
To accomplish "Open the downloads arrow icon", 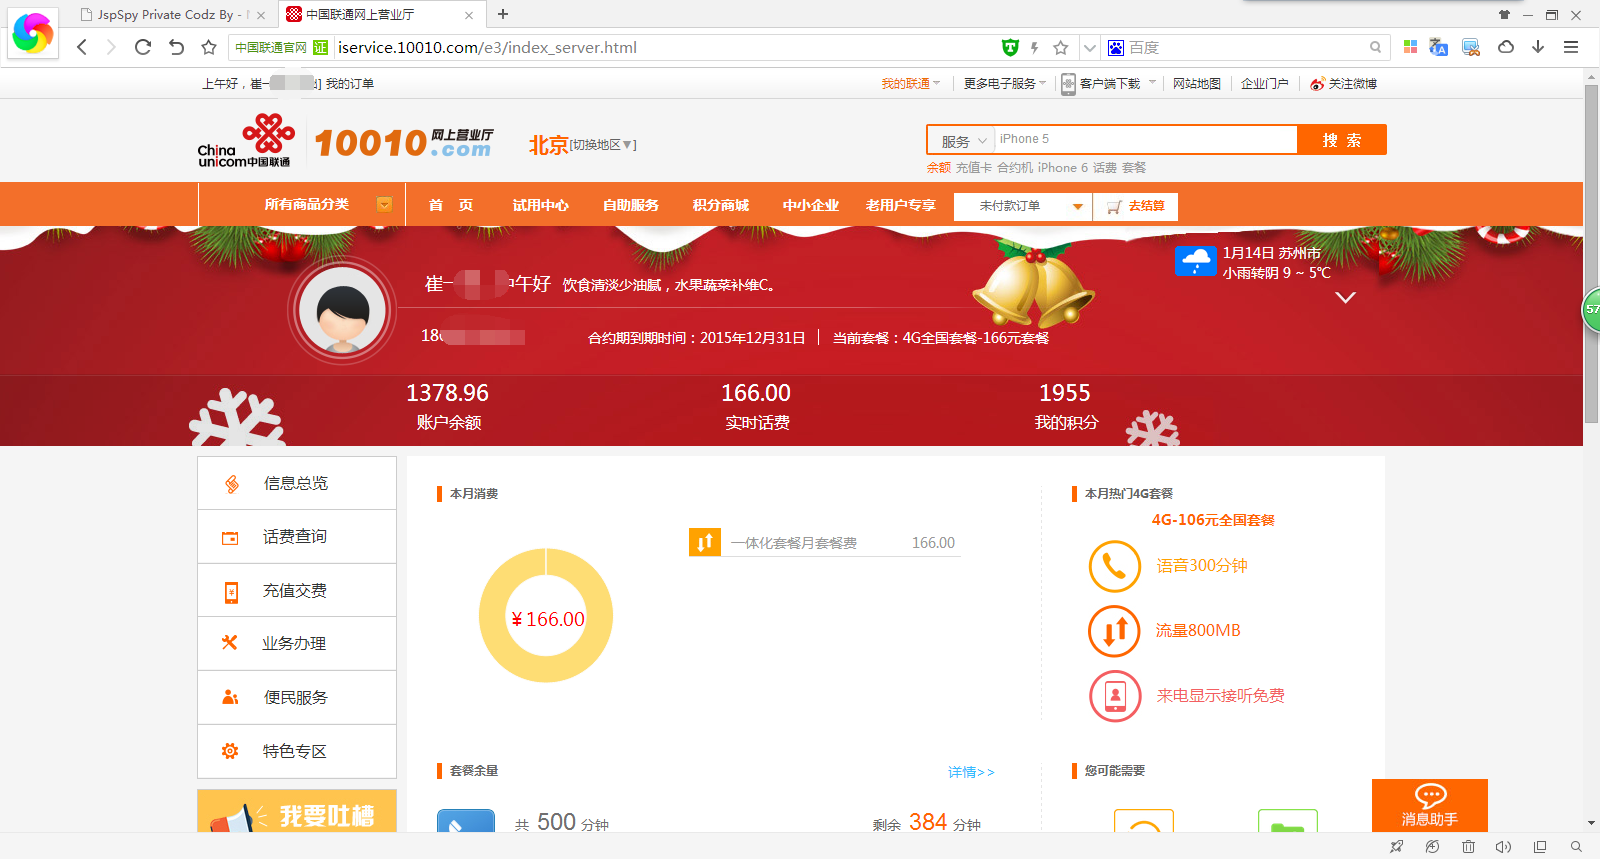I will pyautogui.click(x=1538, y=47).
